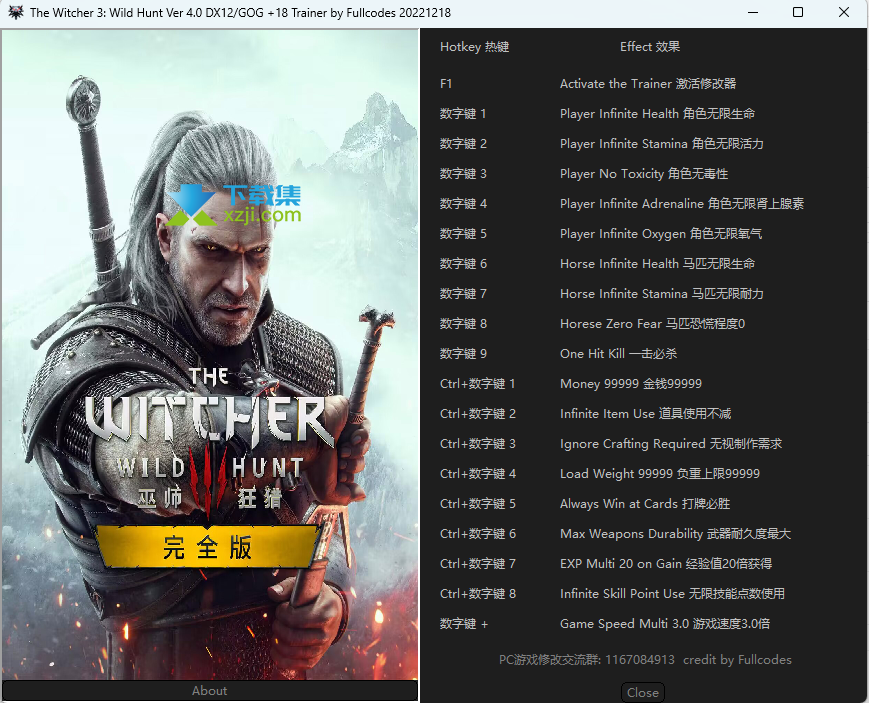The image size is (869, 703).
Task: Click the About button below the cover art
Action: (209, 690)
